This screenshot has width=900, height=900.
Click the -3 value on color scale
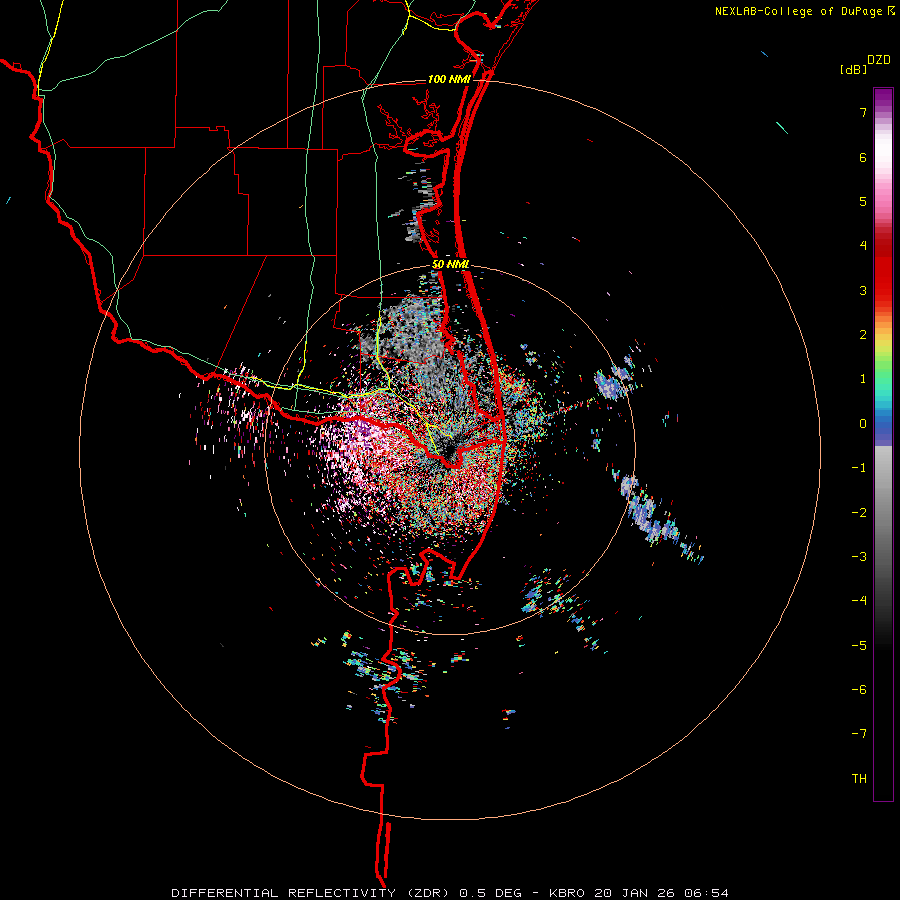click(859, 557)
